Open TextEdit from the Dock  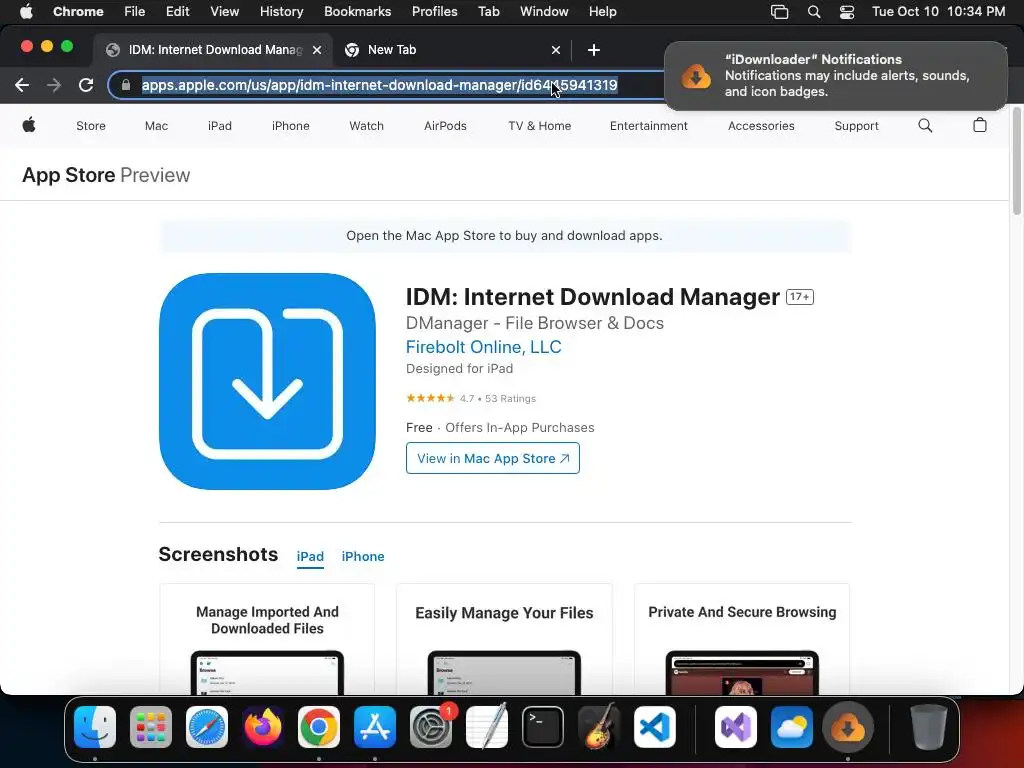487,727
